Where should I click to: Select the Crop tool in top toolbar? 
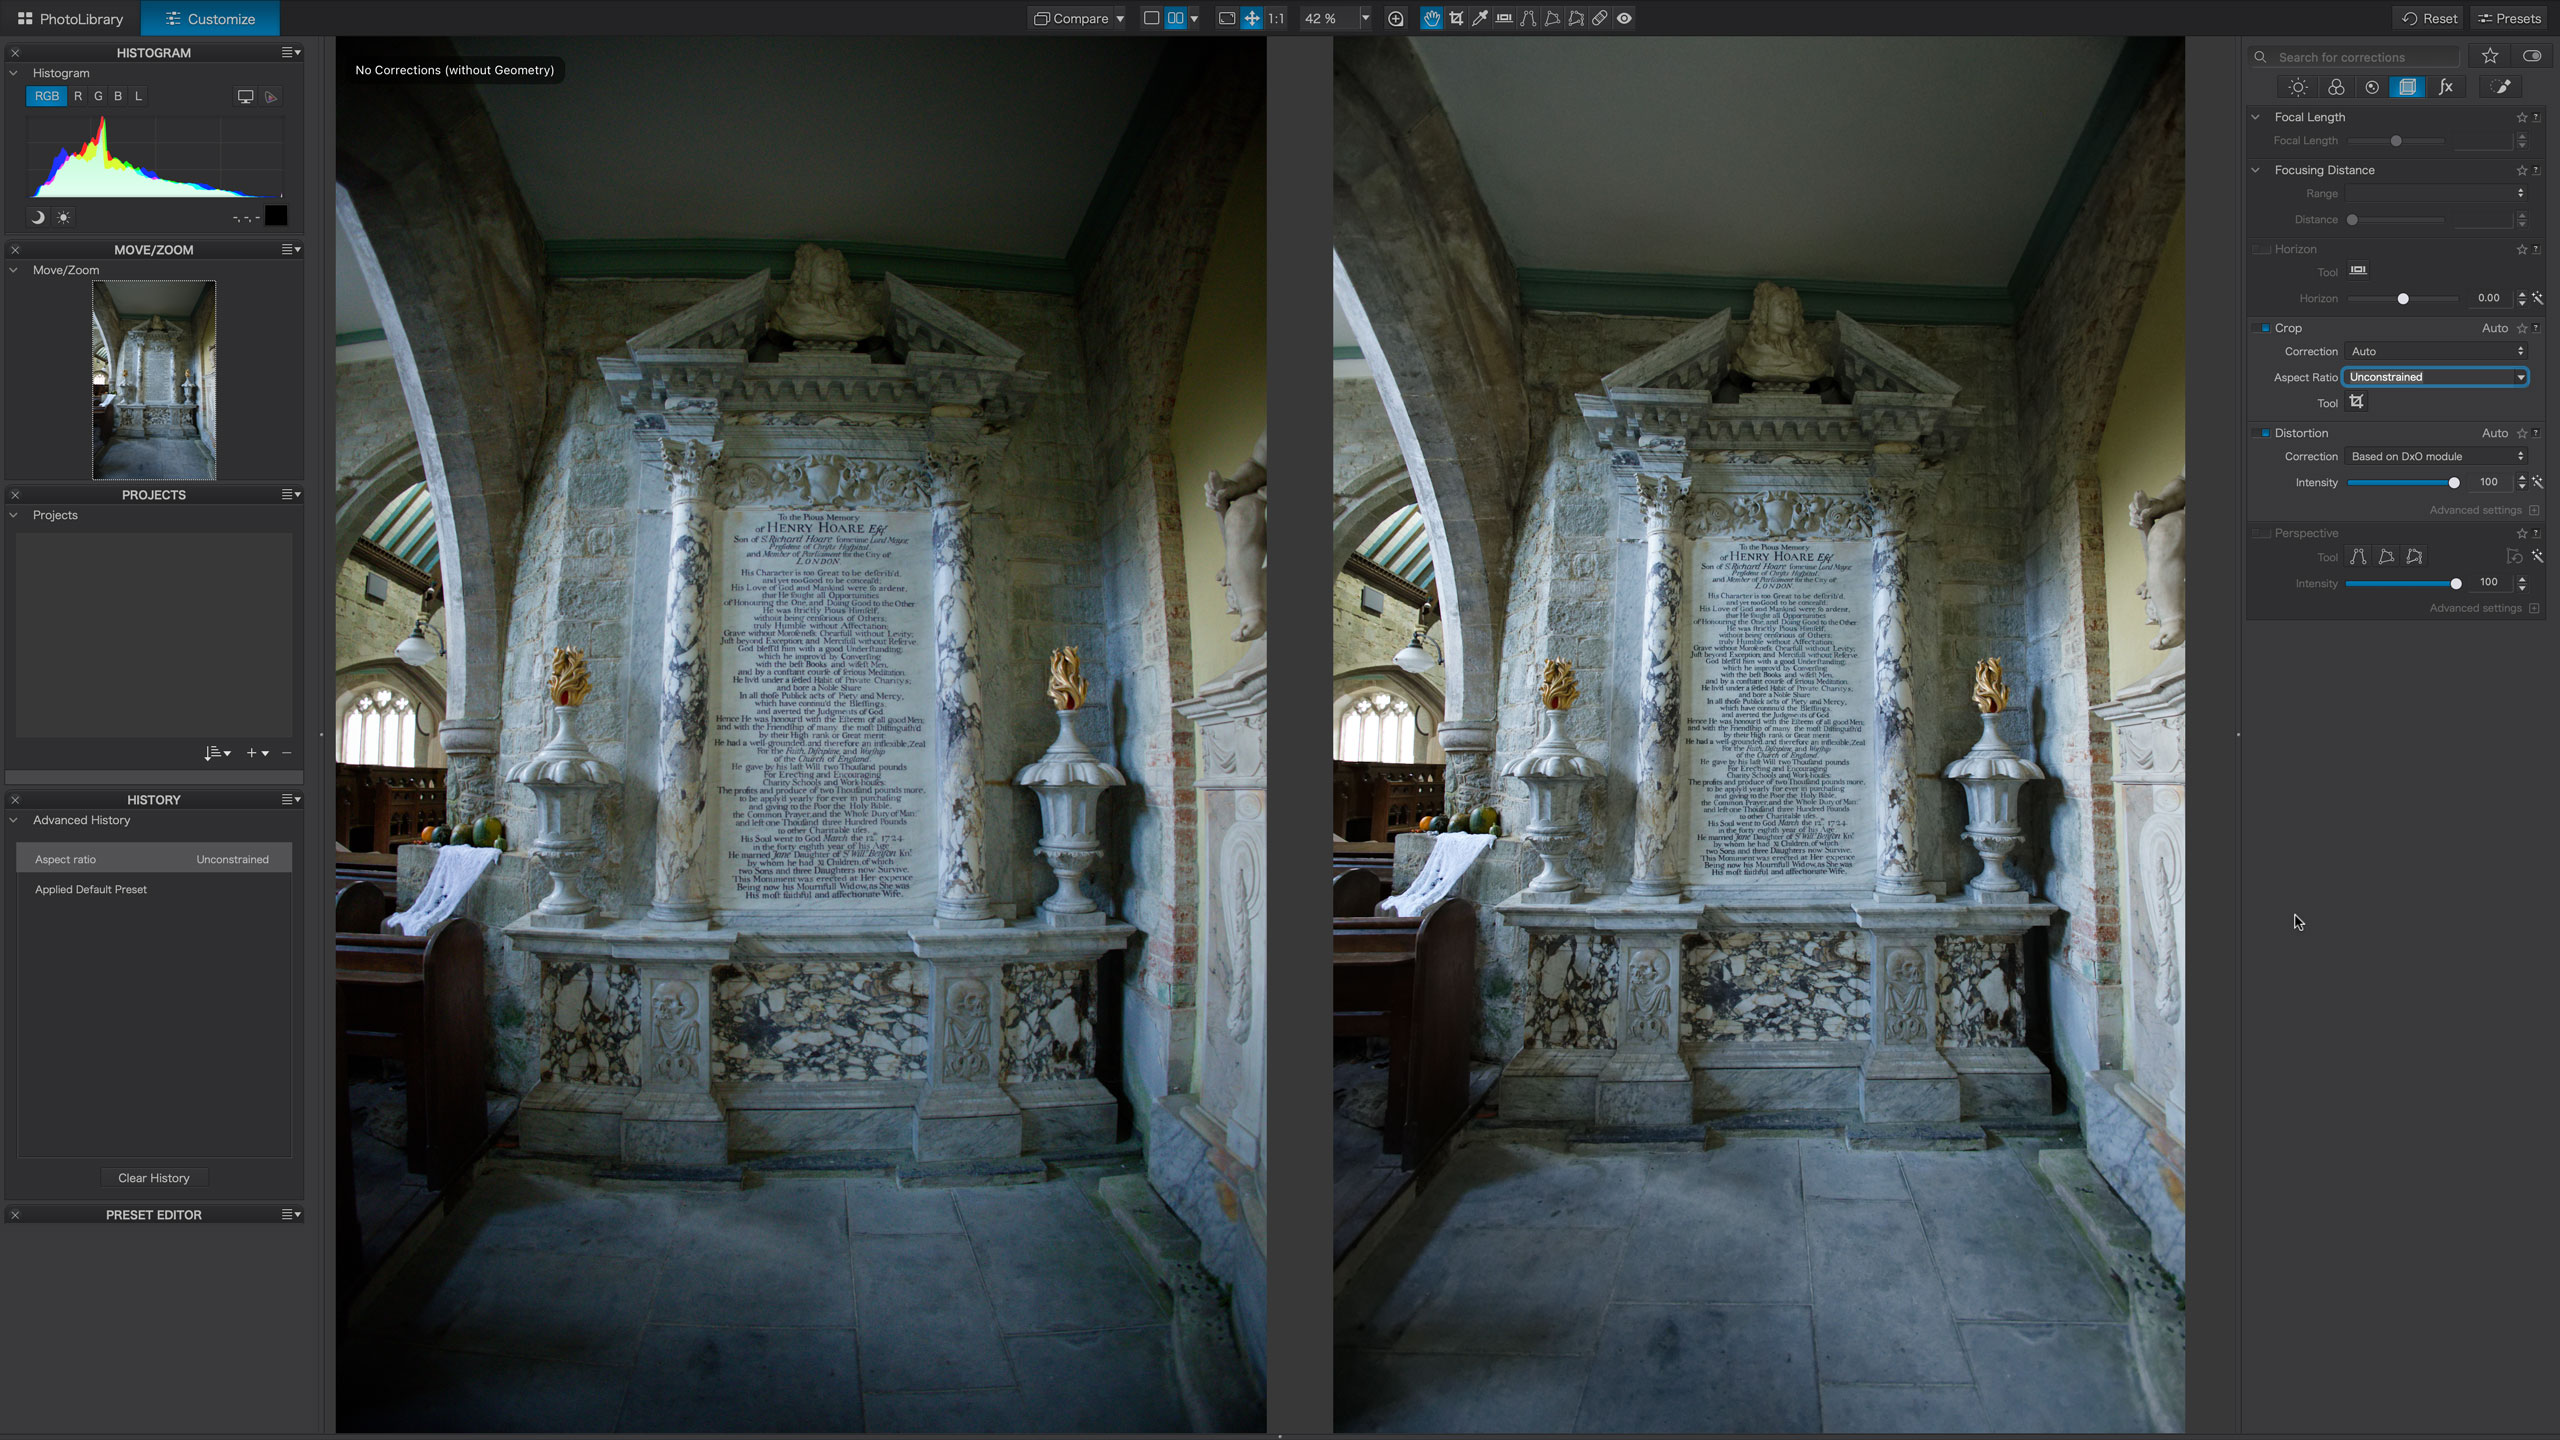click(1456, 18)
